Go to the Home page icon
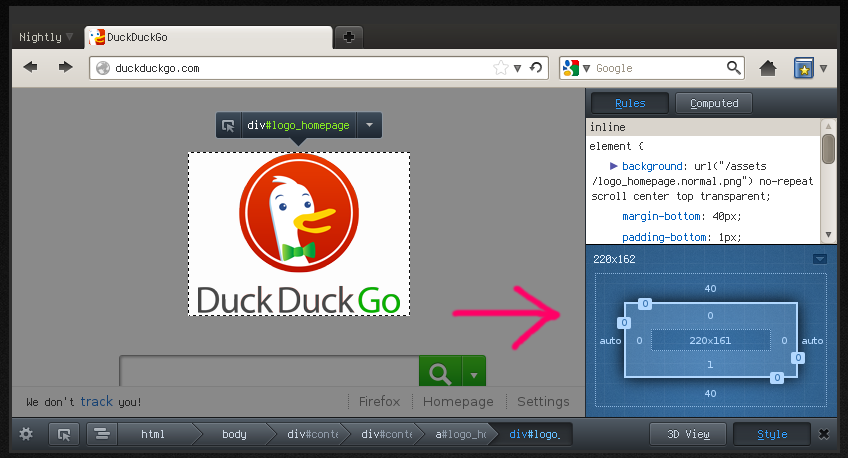 [767, 69]
